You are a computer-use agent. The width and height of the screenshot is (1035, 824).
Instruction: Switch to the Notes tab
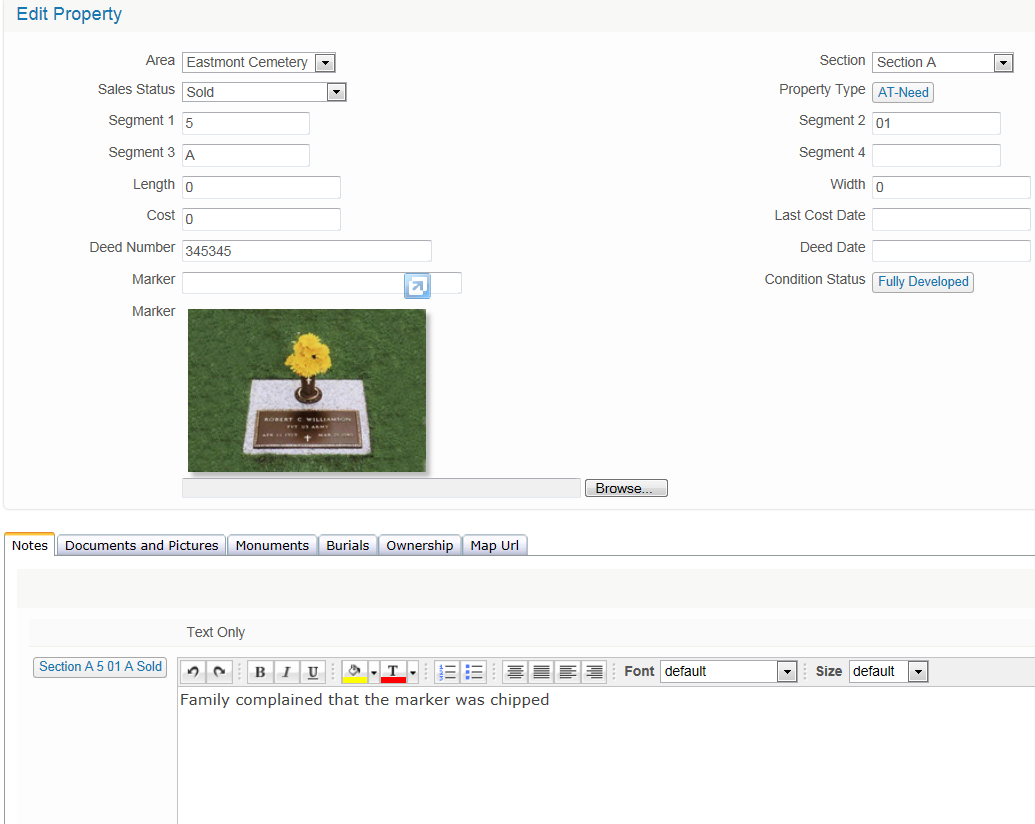[x=30, y=545]
